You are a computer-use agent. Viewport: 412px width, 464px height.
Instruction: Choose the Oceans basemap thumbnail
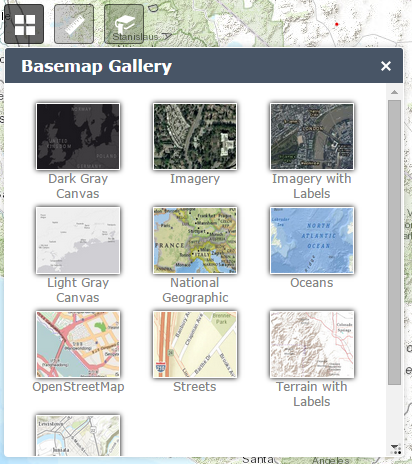click(x=312, y=240)
